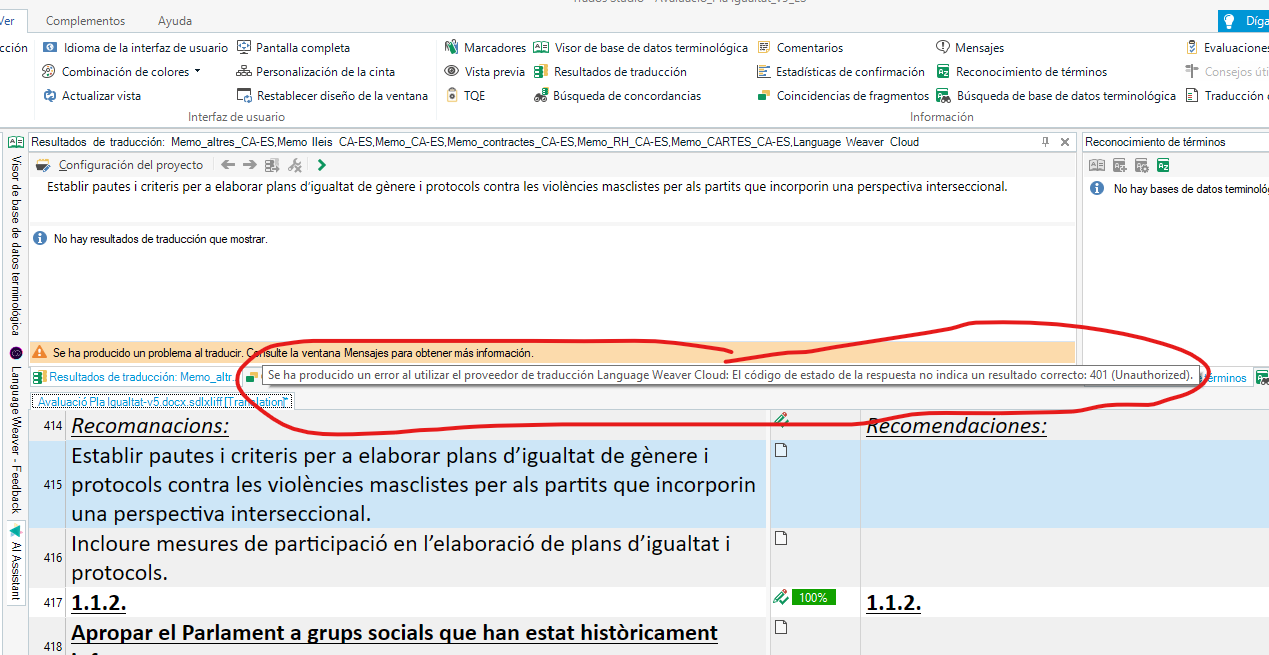The height and width of the screenshot is (655, 1269).
Task: Select segment 414 source Recomanacions:
Action: (150, 426)
